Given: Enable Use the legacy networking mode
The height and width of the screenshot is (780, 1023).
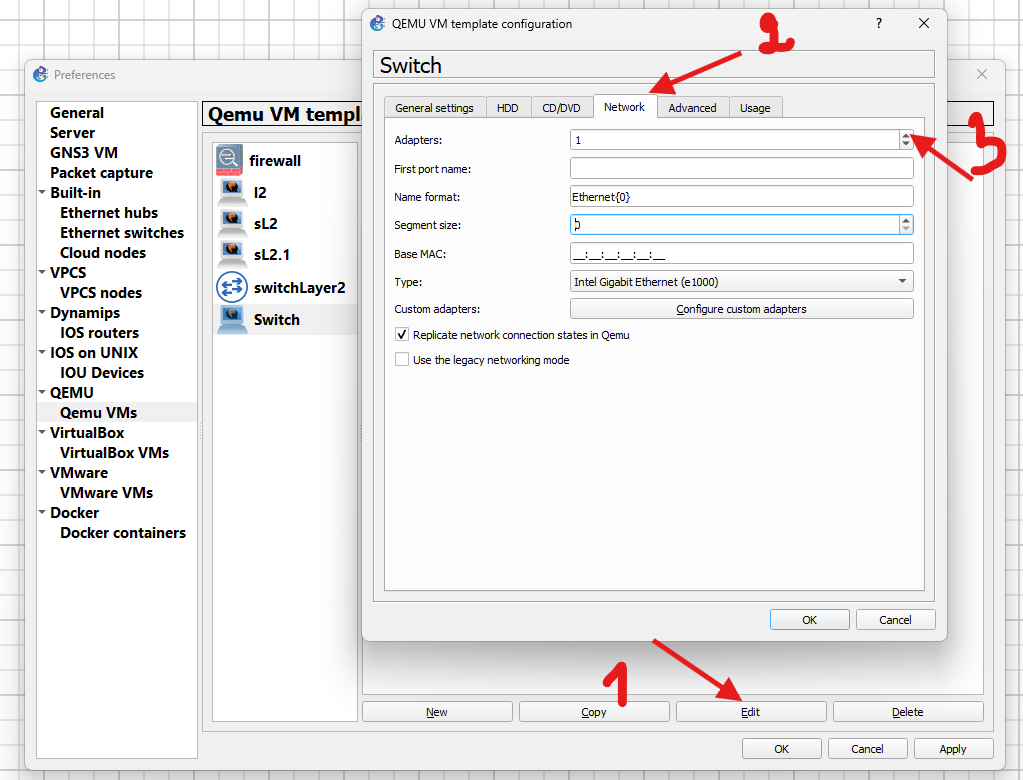Looking at the screenshot, I should coord(402,359).
